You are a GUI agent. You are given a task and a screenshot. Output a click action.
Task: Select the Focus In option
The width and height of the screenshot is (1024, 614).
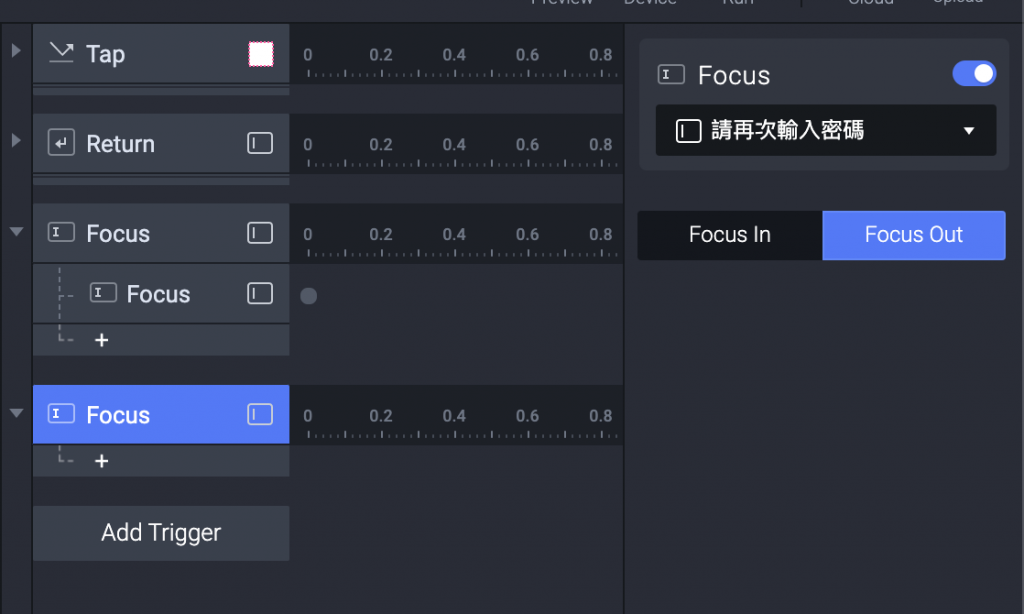pyautogui.click(x=730, y=235)
